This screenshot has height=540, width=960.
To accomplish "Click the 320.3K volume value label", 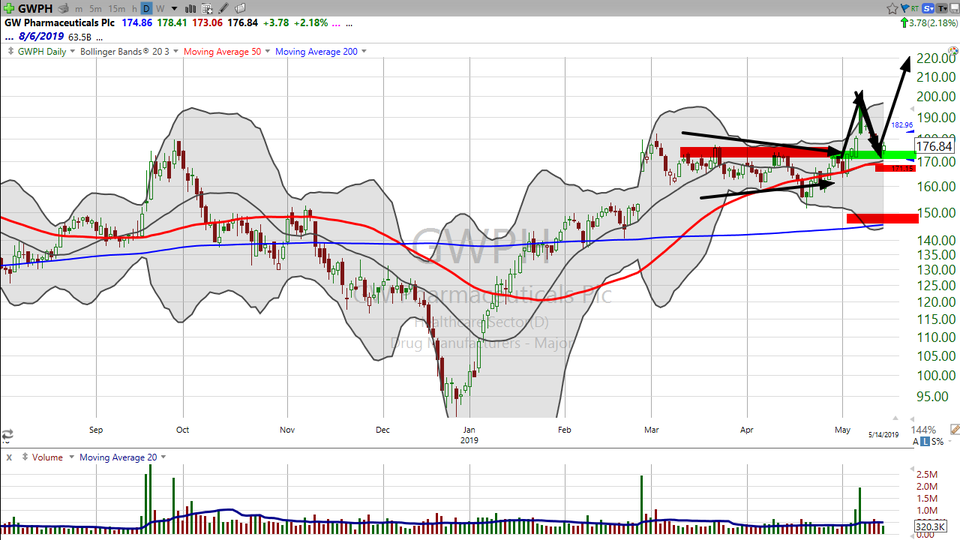I will pyautogui.click(x=931, y=527).
